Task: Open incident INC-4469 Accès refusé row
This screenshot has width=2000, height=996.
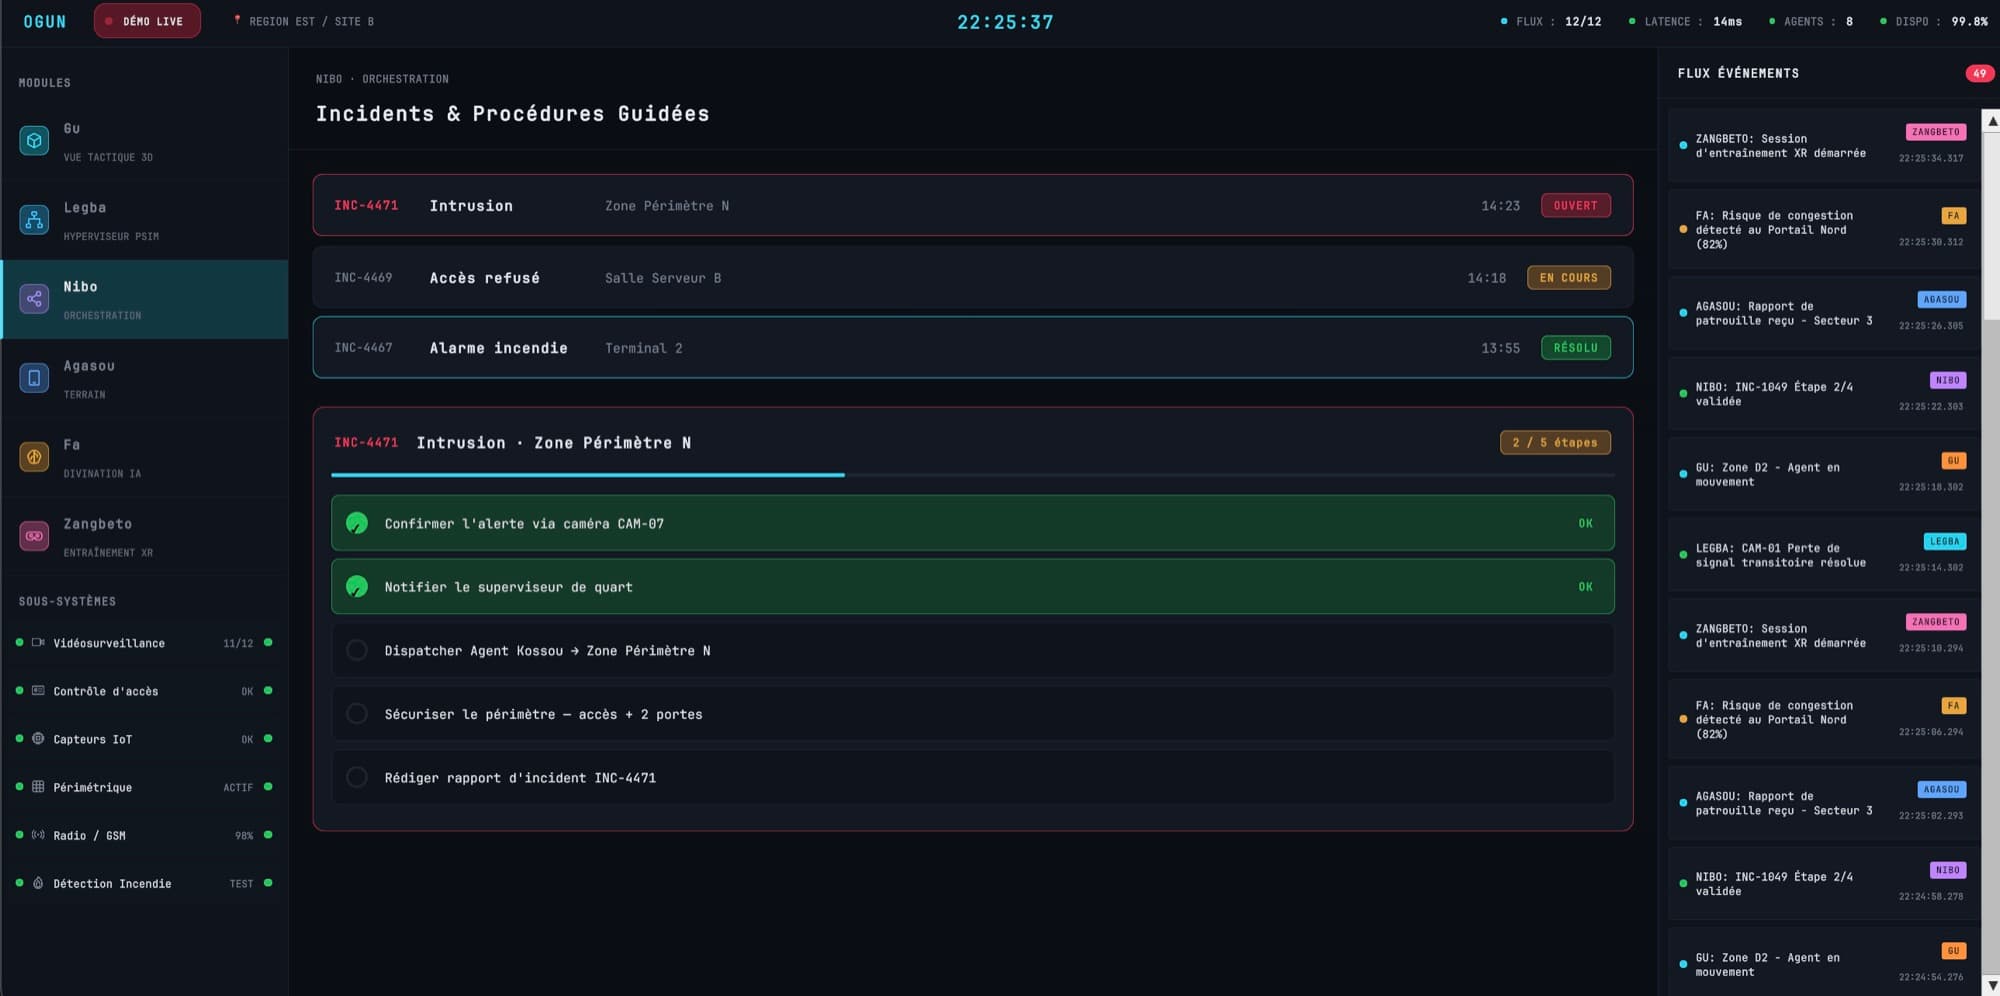Action: click(x=972, y=277)
